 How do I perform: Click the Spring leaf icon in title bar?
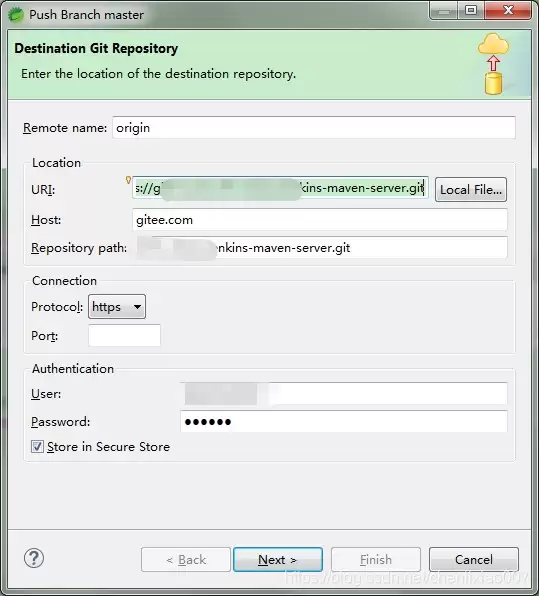[16, 15]
